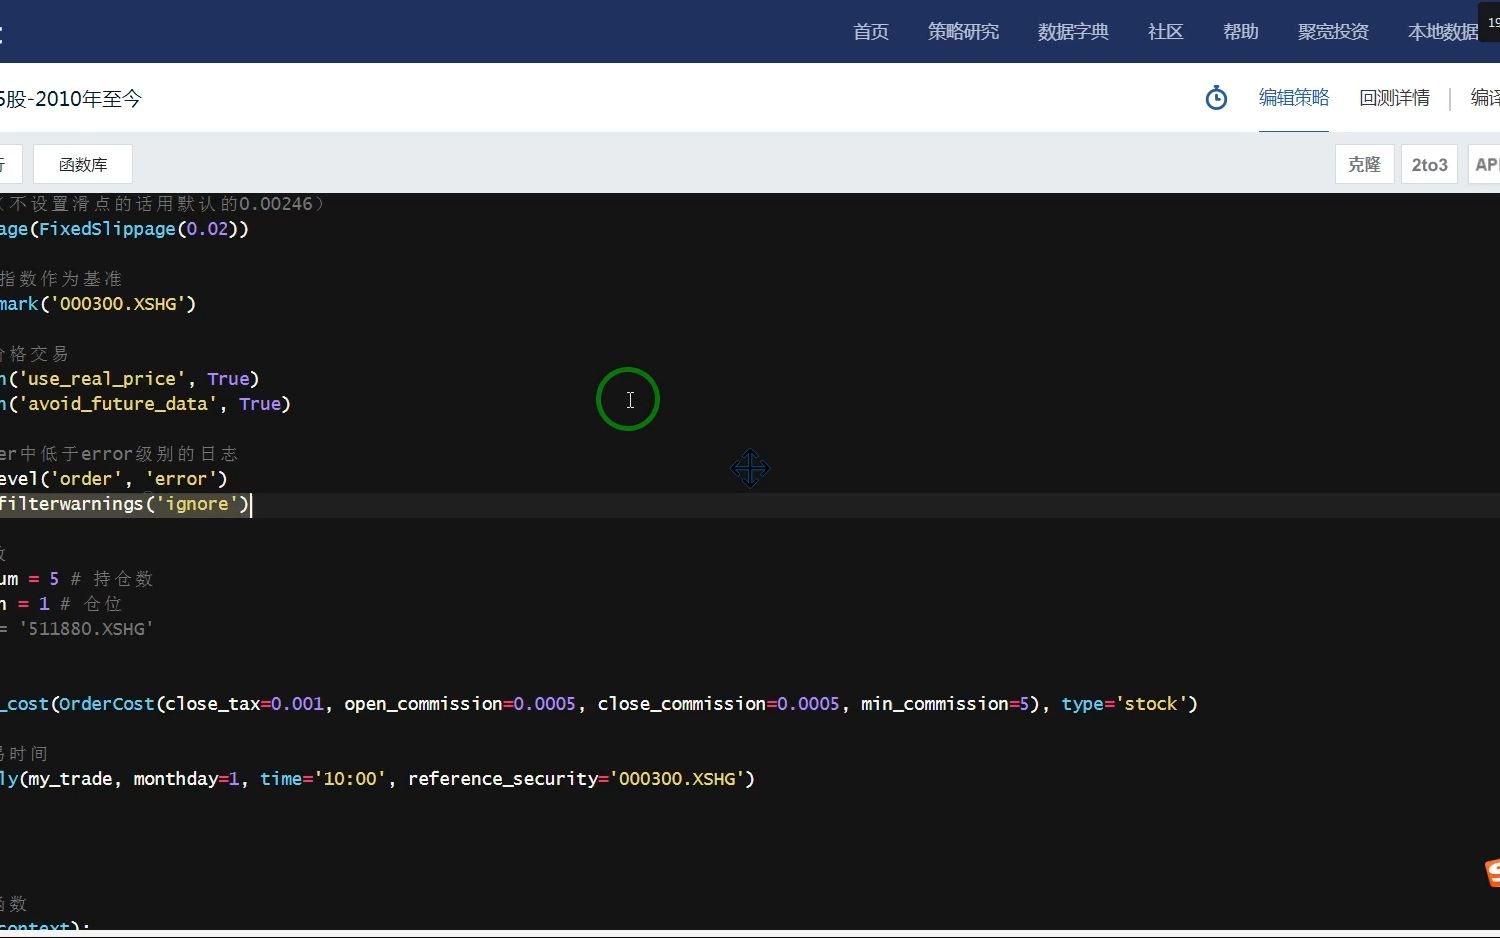The width and height of the screenshot is (1500, 938).
Task: Switch to the 编辑策略 tab
Action: (x=1294, y=98)
